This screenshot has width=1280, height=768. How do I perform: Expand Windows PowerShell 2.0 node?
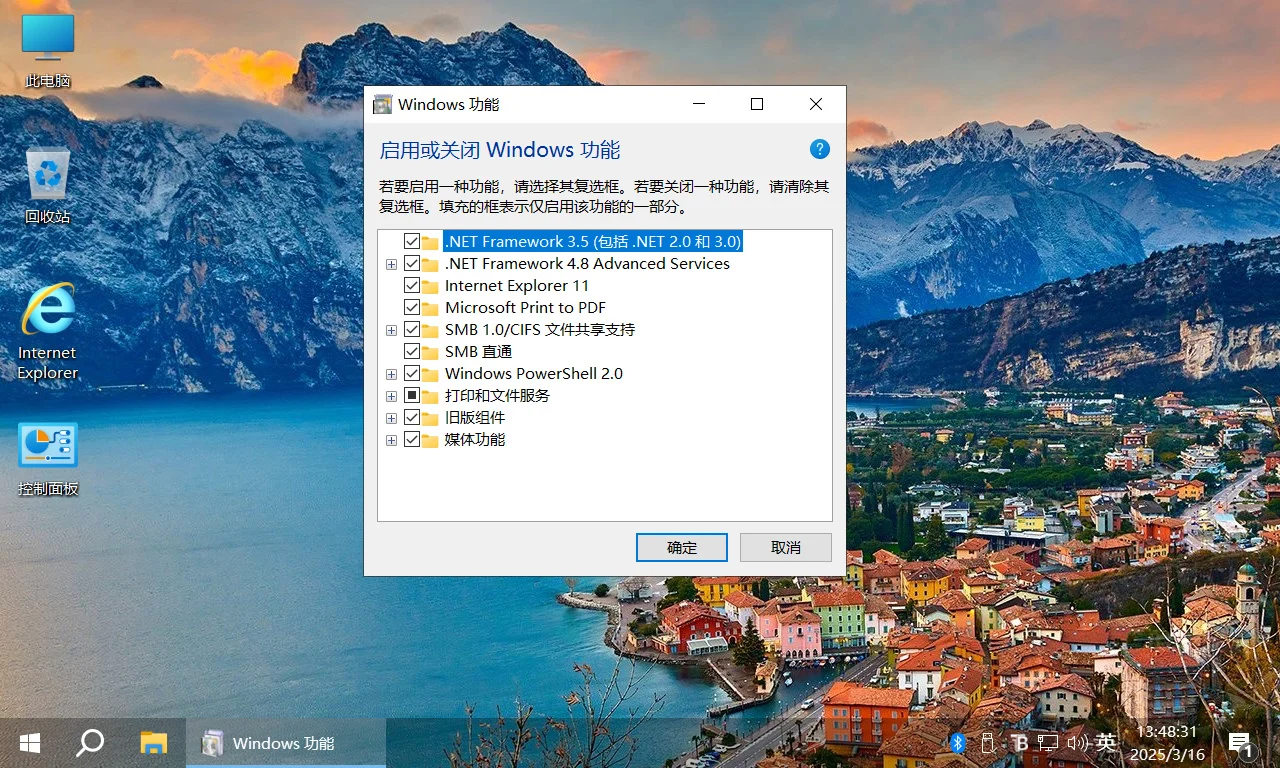tap(391, 373)
